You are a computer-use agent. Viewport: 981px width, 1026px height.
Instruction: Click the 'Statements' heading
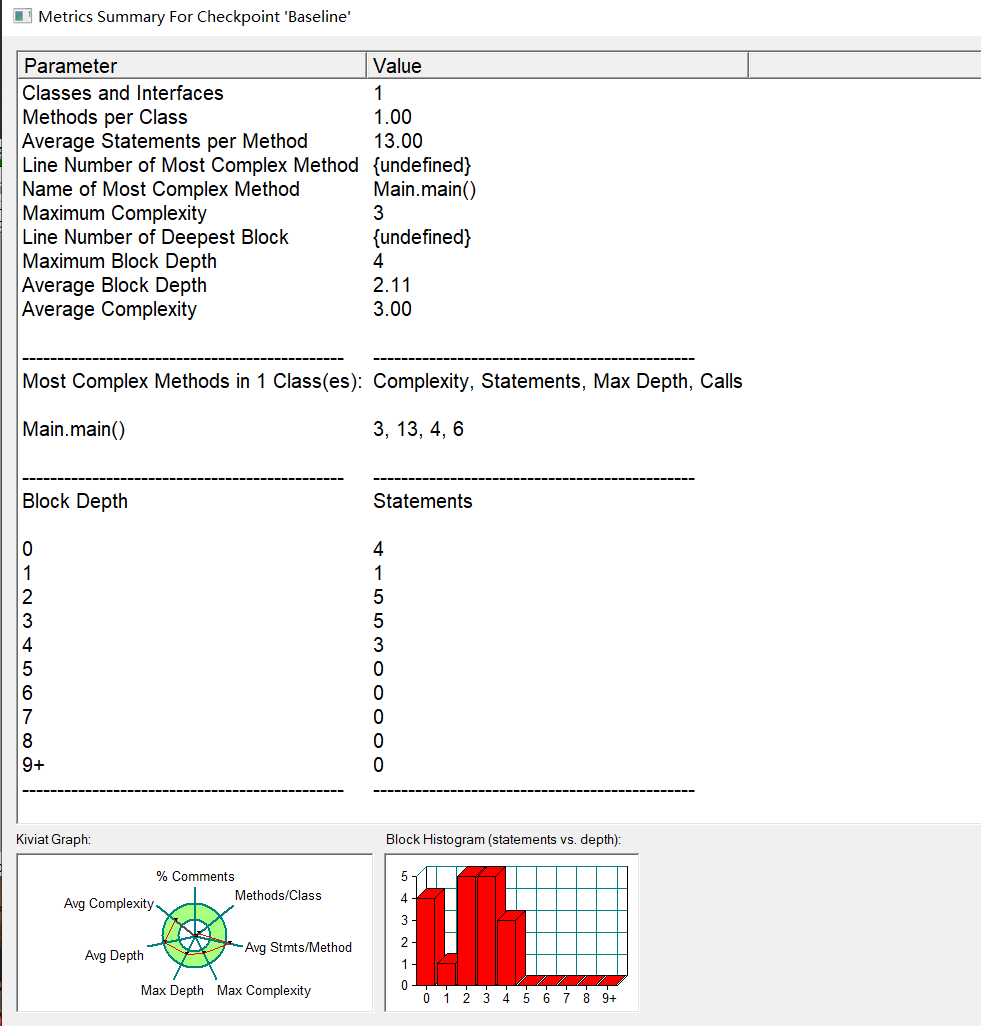pos(423,501)
